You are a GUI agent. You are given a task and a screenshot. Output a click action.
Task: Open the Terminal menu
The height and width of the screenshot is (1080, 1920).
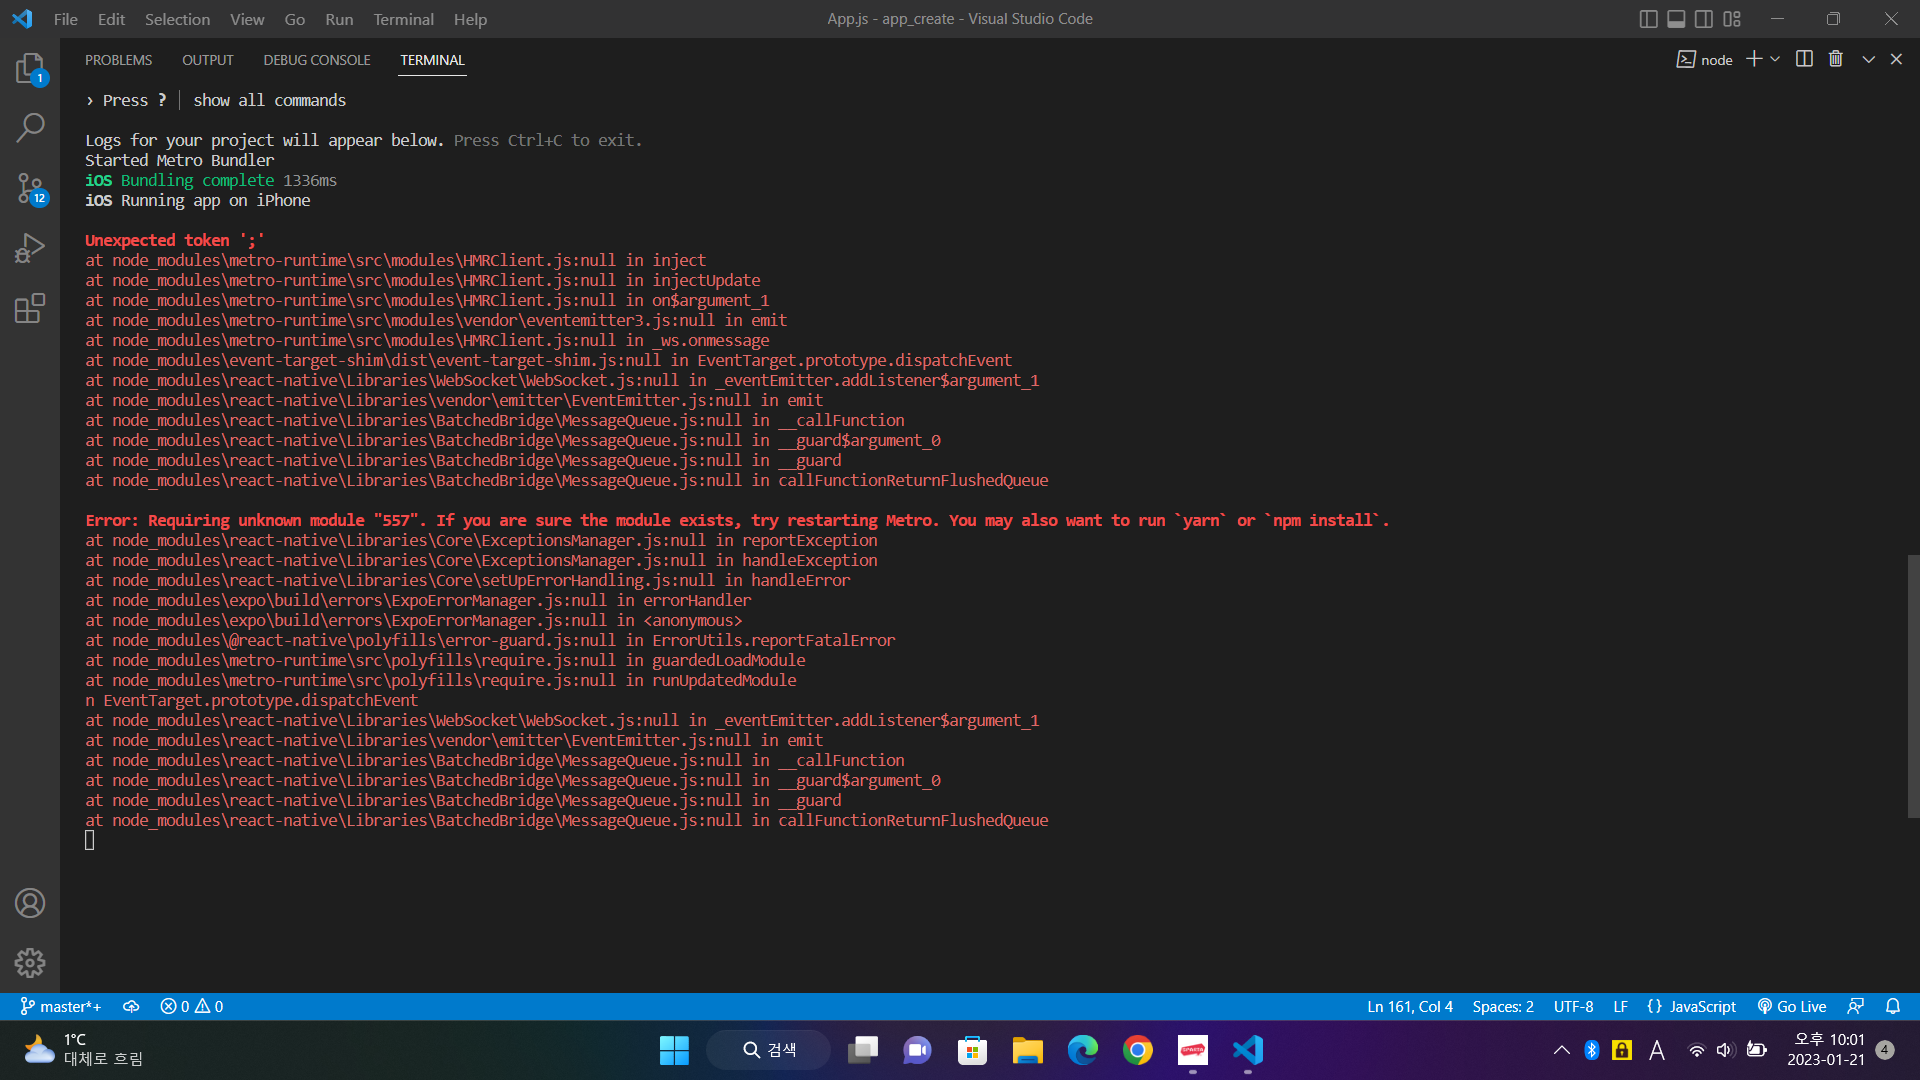(403, 19)
